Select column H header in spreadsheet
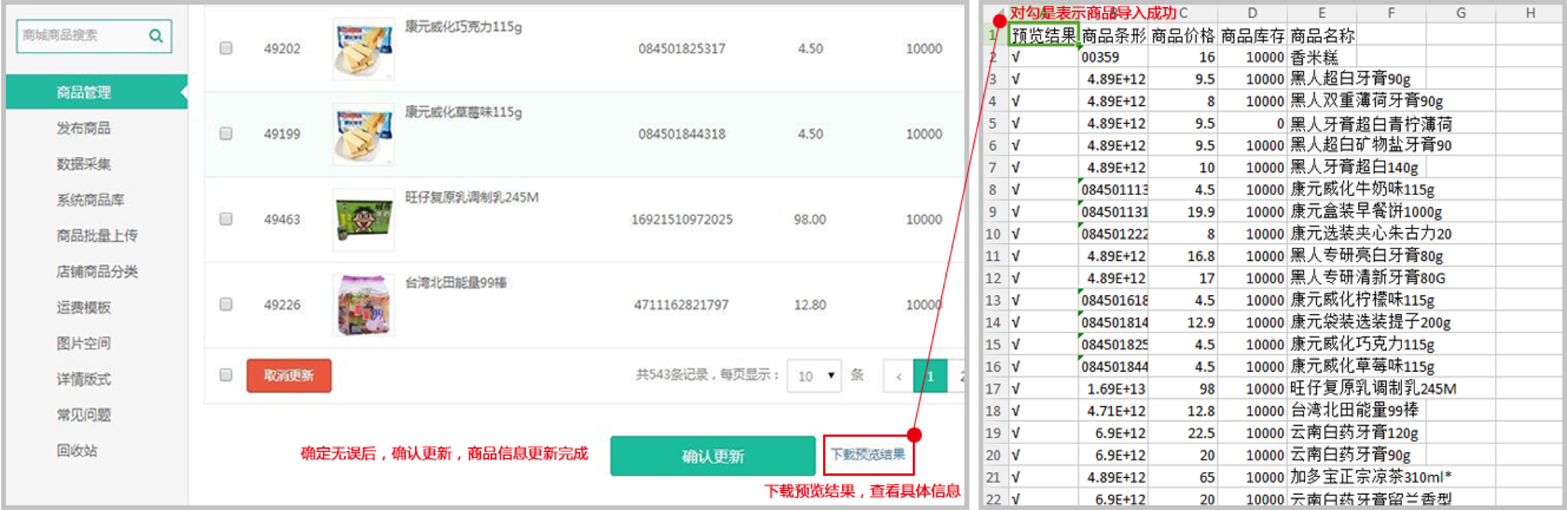The width and height of the screenshot is (1567, 510). [1529, 13]
